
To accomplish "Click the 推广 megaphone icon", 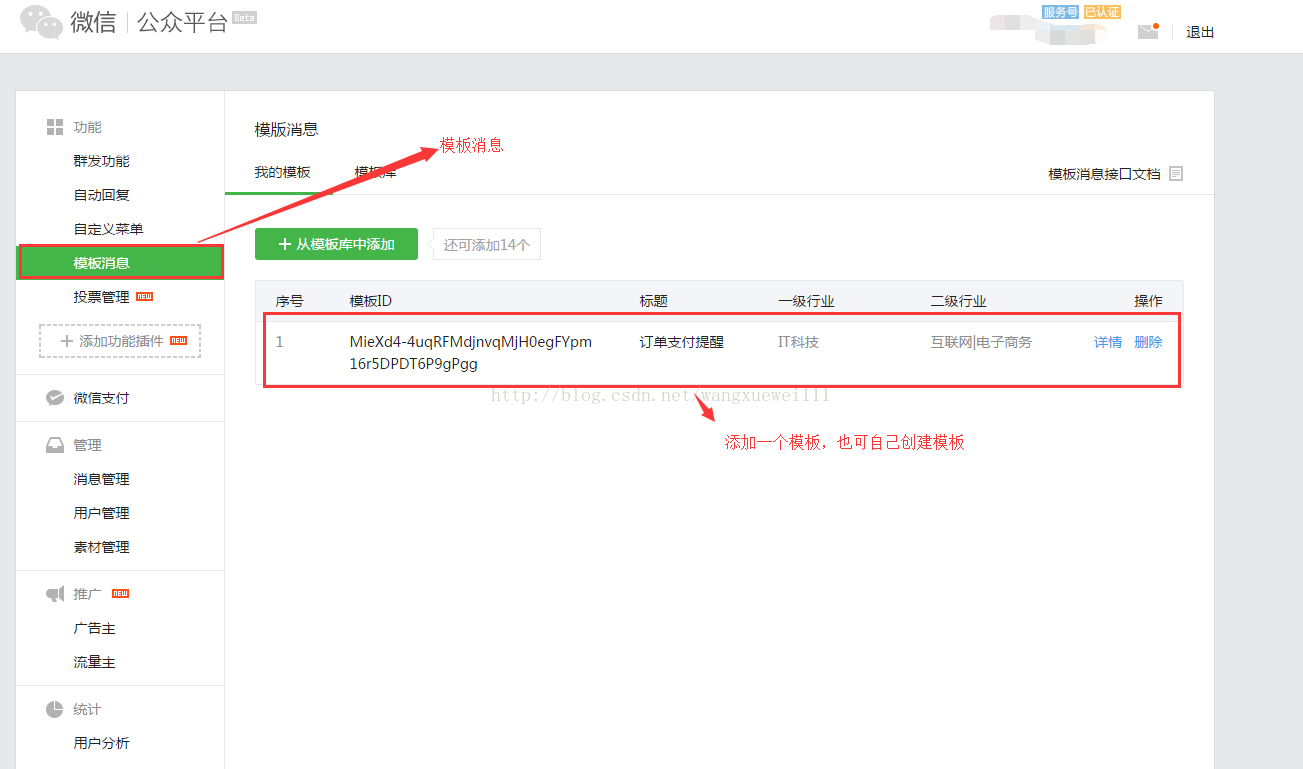I will click(x=55, y=594).
